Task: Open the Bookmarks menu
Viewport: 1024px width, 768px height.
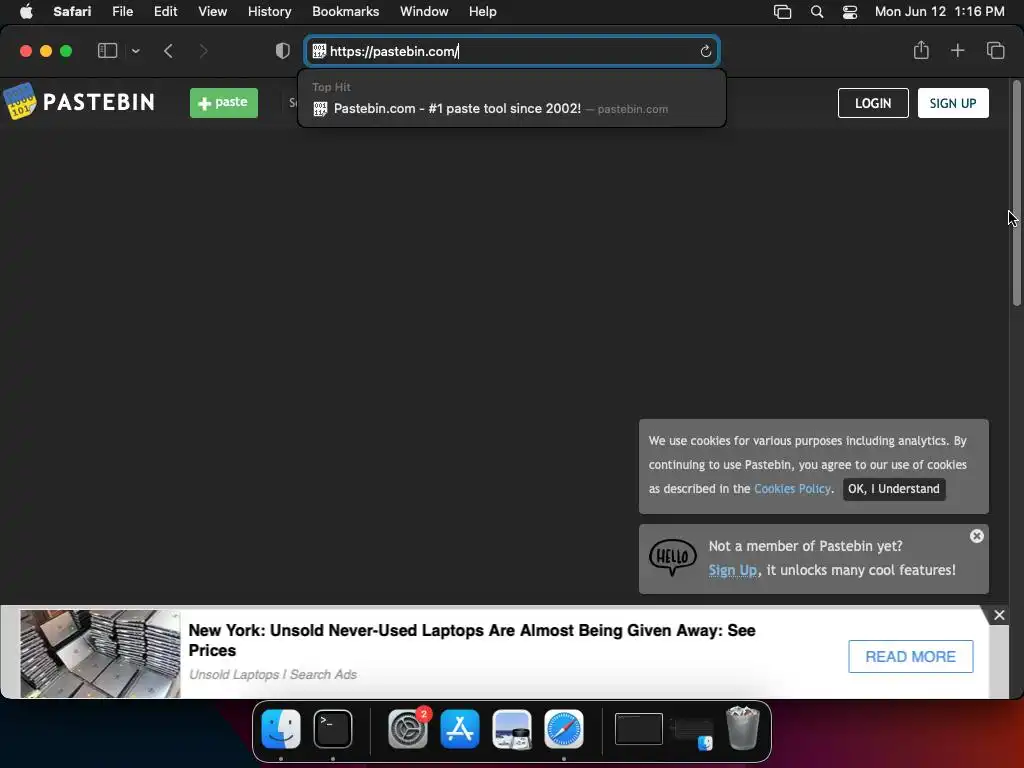Action: pyautogui.click(x=345, y=11)
